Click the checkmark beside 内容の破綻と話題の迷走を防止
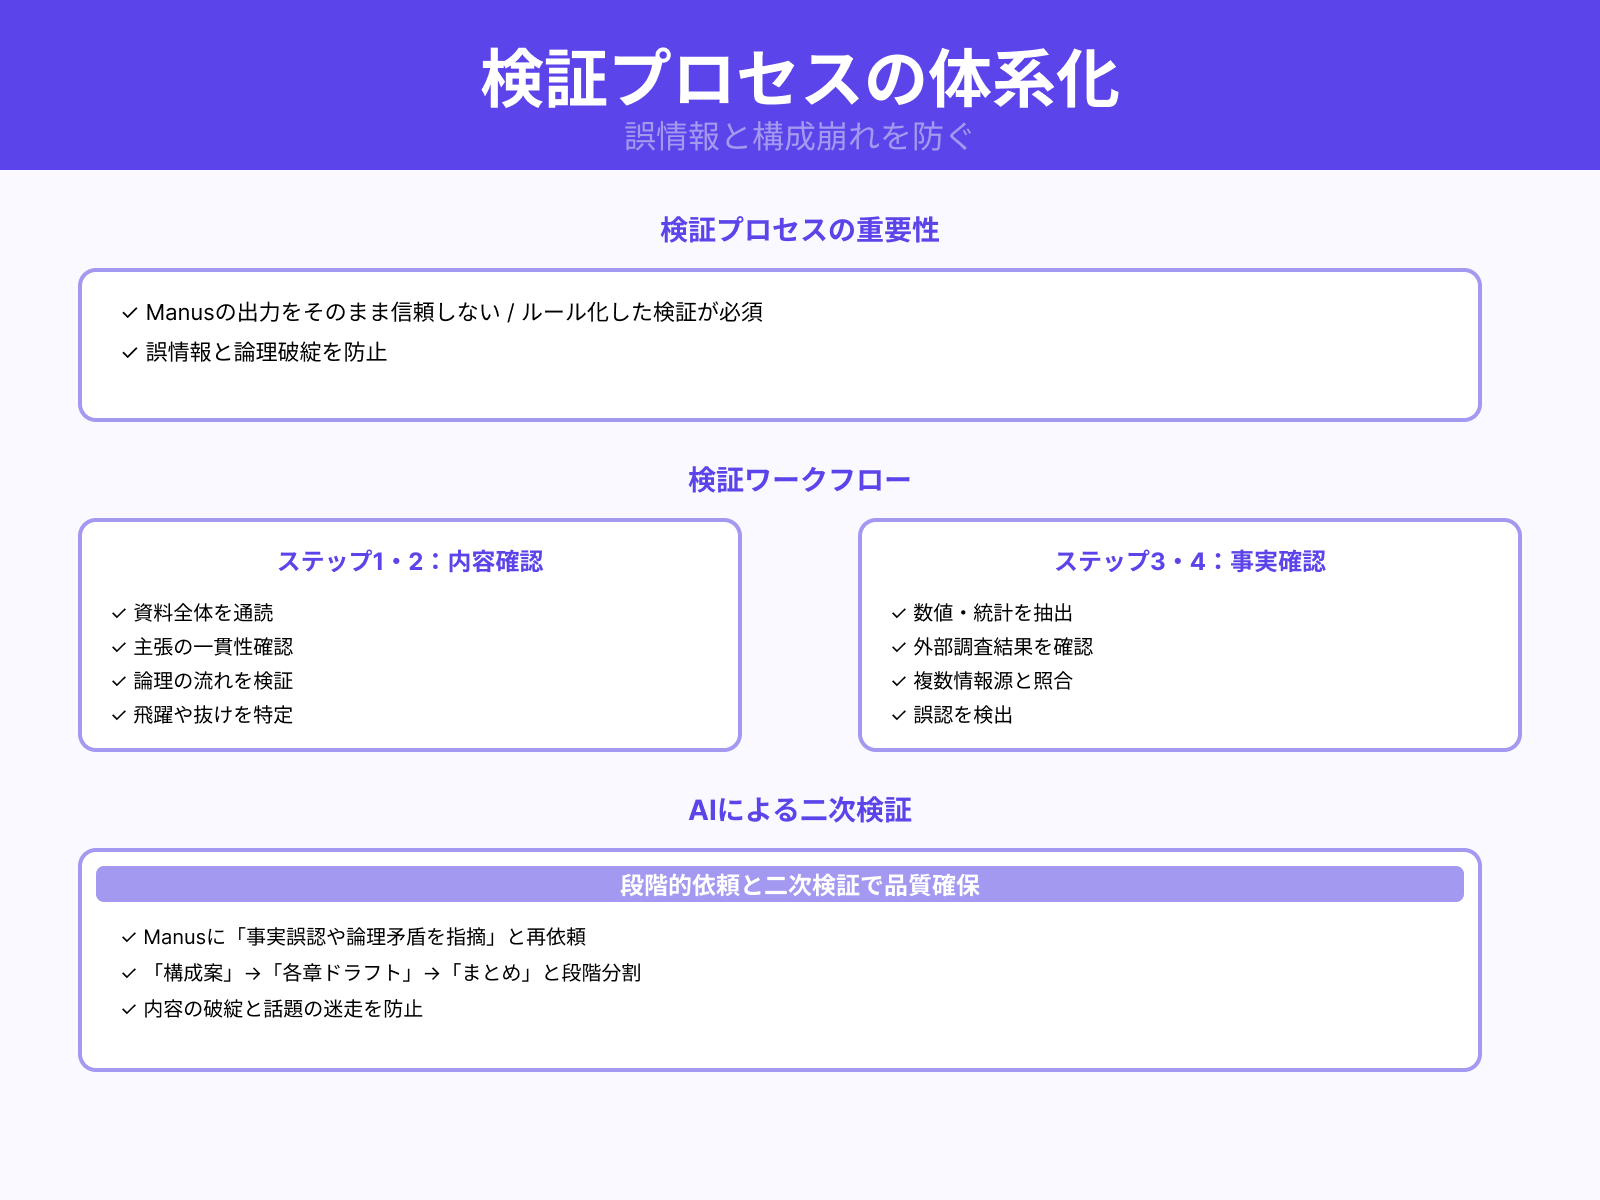The height and width of the screenshot is (1200, 1600). 127,1010
